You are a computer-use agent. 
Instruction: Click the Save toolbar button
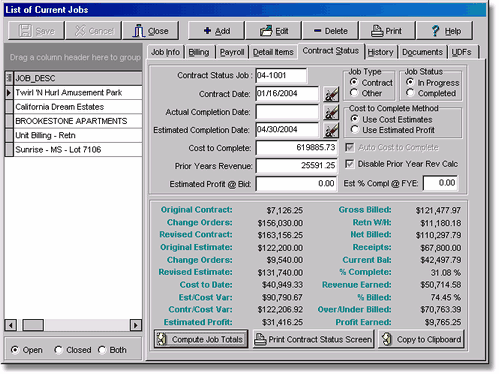coord(36,31)
